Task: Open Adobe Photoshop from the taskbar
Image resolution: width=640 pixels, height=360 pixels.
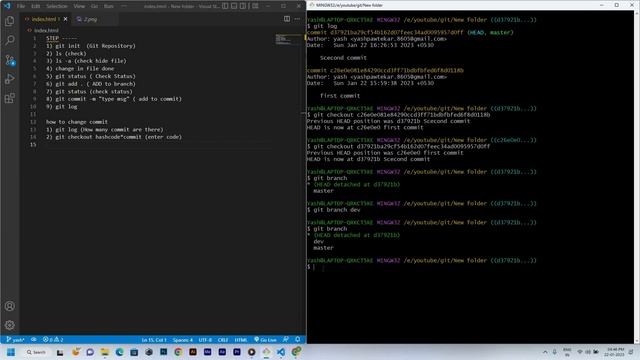Action: [163, 352]
